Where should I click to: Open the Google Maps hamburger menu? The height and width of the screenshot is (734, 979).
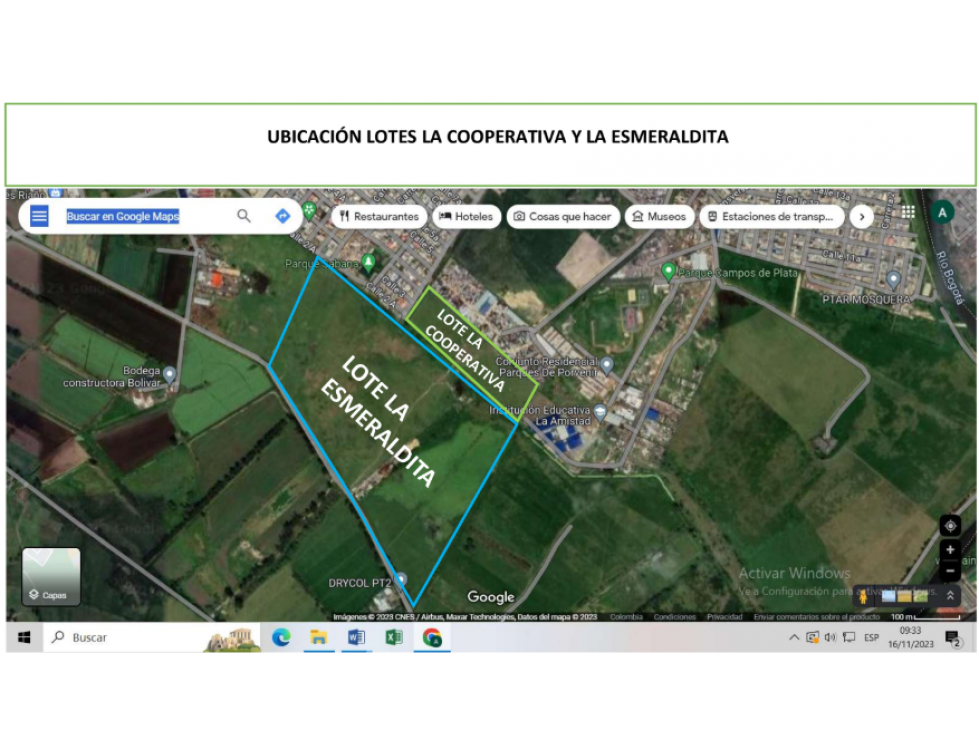(x=39, y=217)
